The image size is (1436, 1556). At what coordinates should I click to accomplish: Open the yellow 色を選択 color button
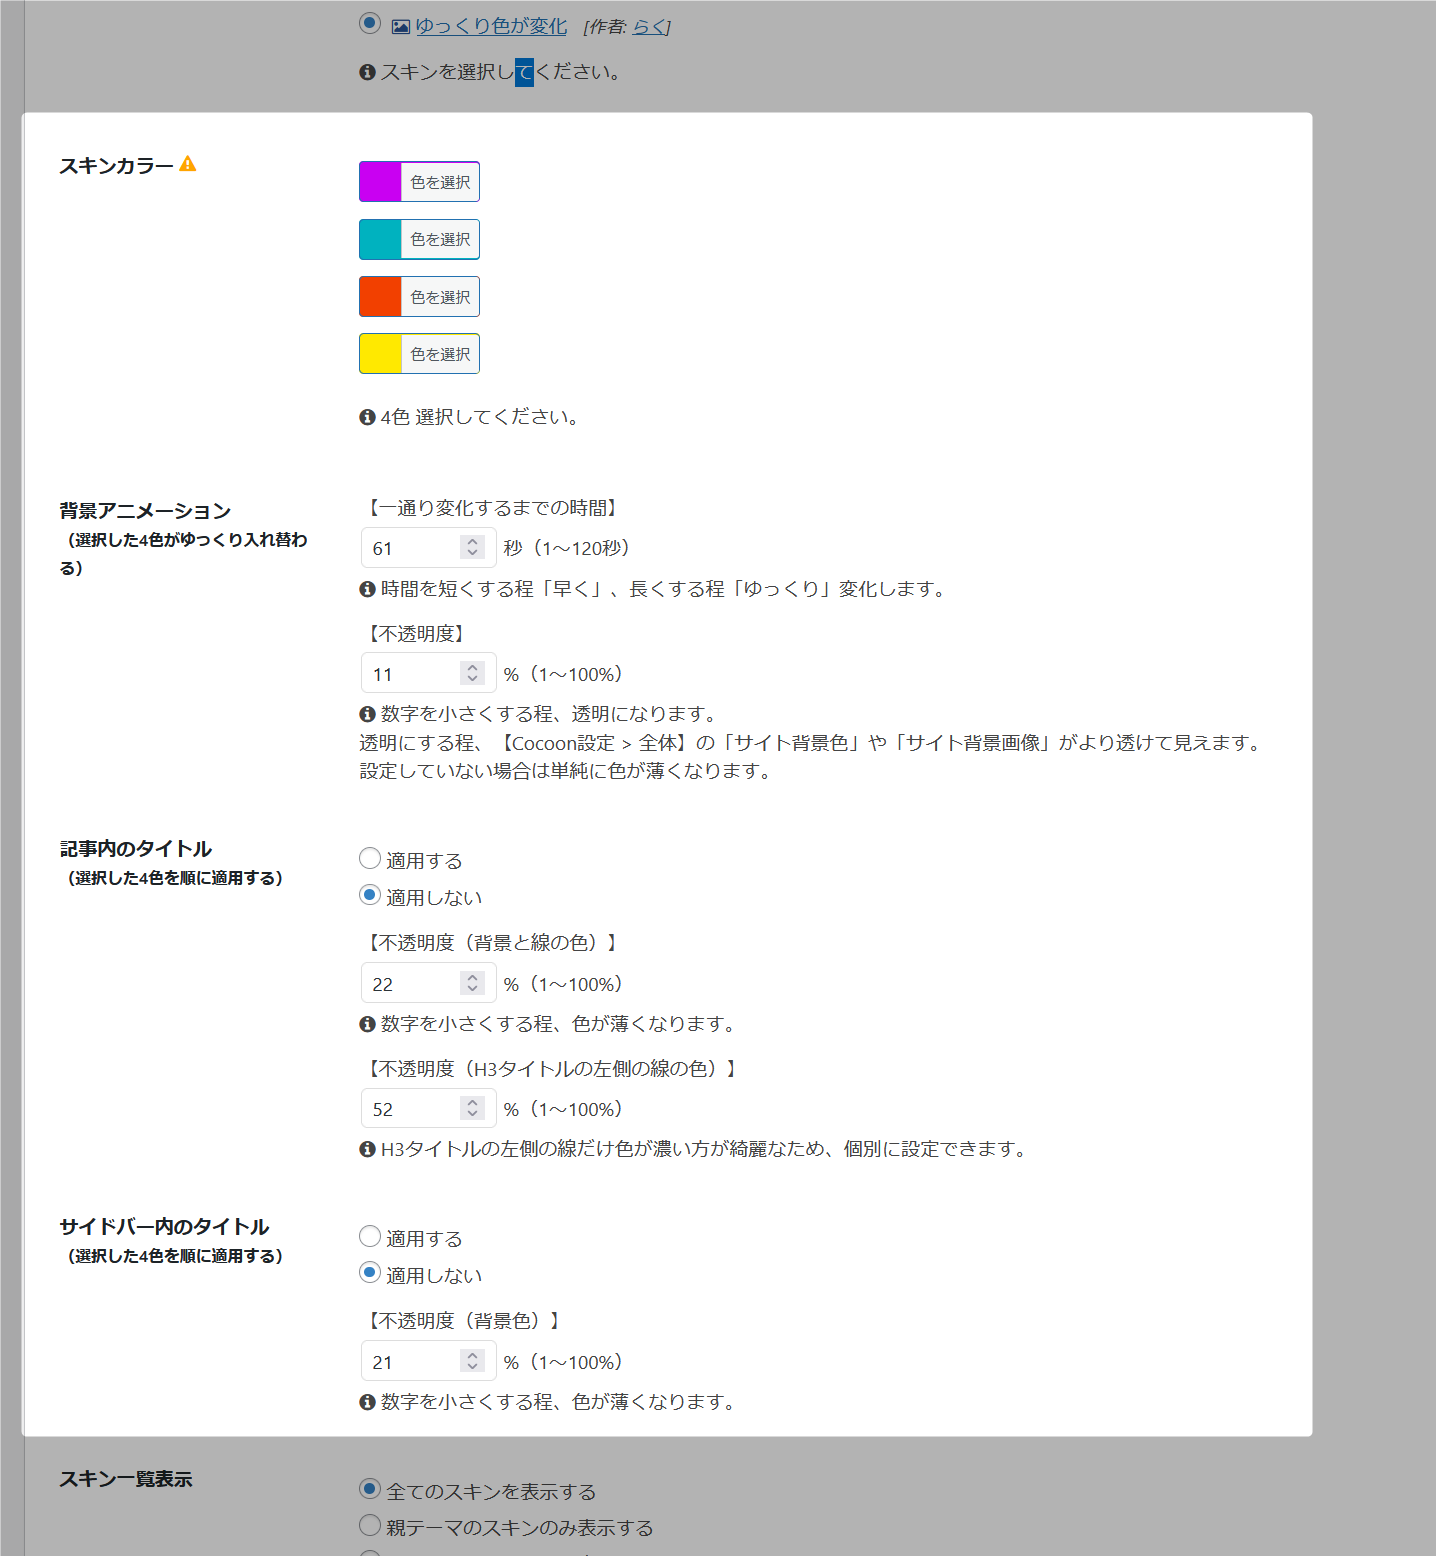click(439, 354)
